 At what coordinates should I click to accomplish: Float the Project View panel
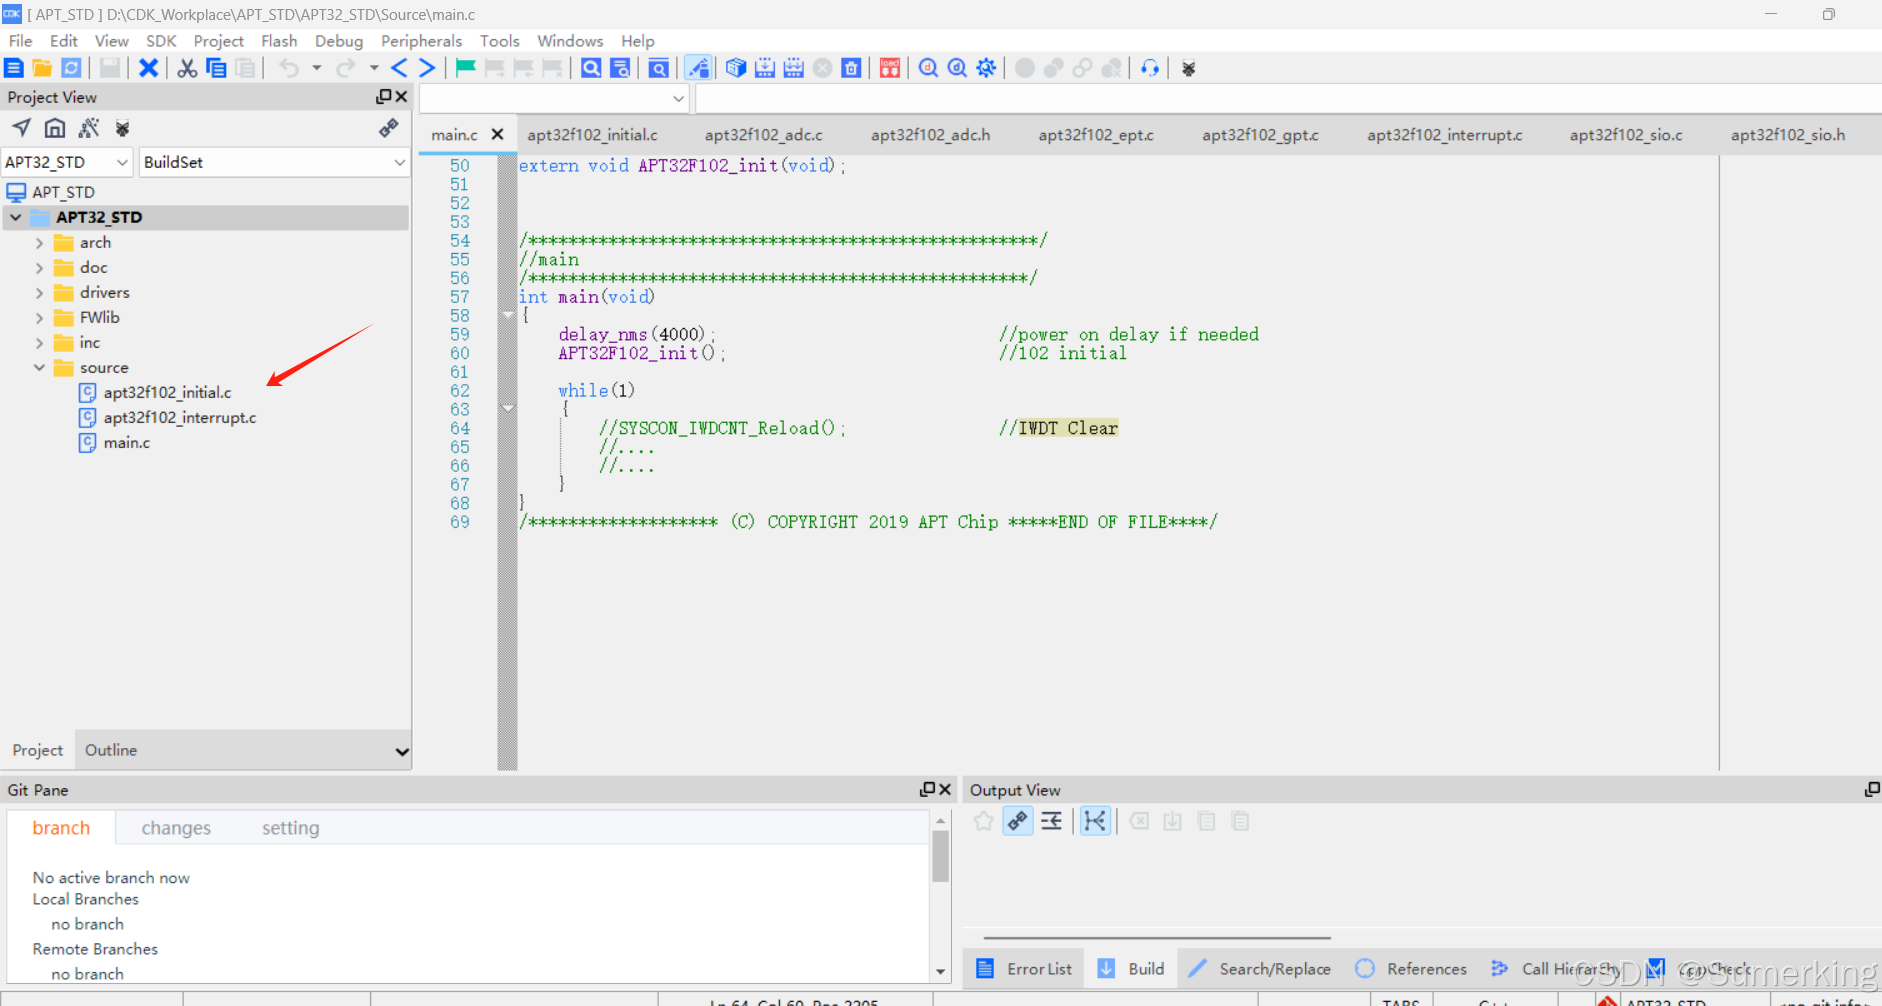click(x=384, y=97)
